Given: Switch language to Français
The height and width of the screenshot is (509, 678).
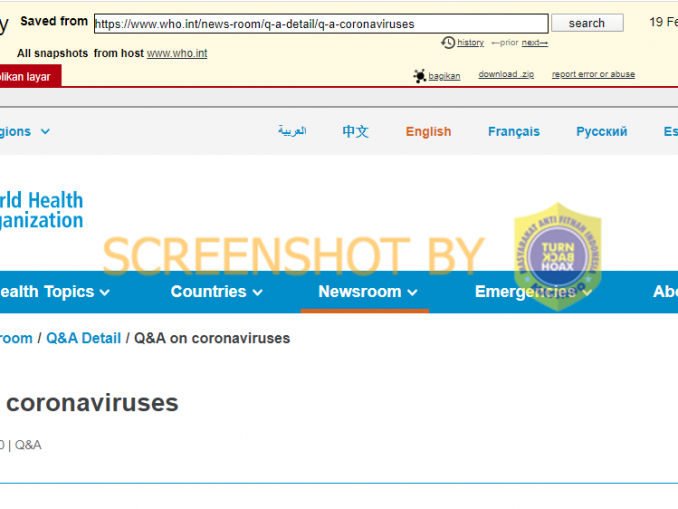Looking at the screenshot, I should click(x=514, y=131).
